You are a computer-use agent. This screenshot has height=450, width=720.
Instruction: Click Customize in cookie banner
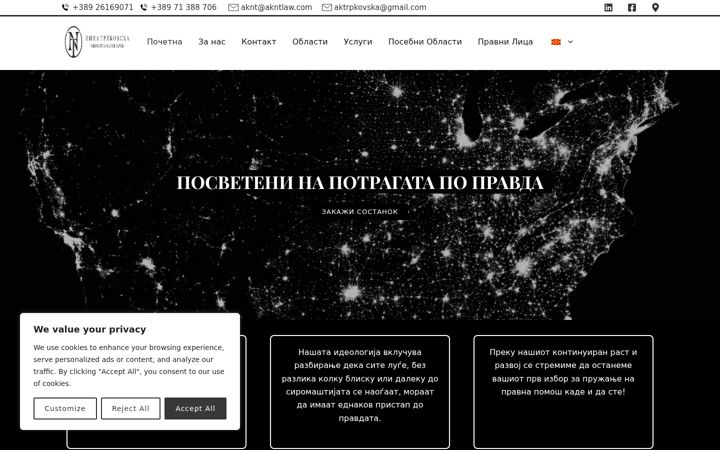coord(65,408)
